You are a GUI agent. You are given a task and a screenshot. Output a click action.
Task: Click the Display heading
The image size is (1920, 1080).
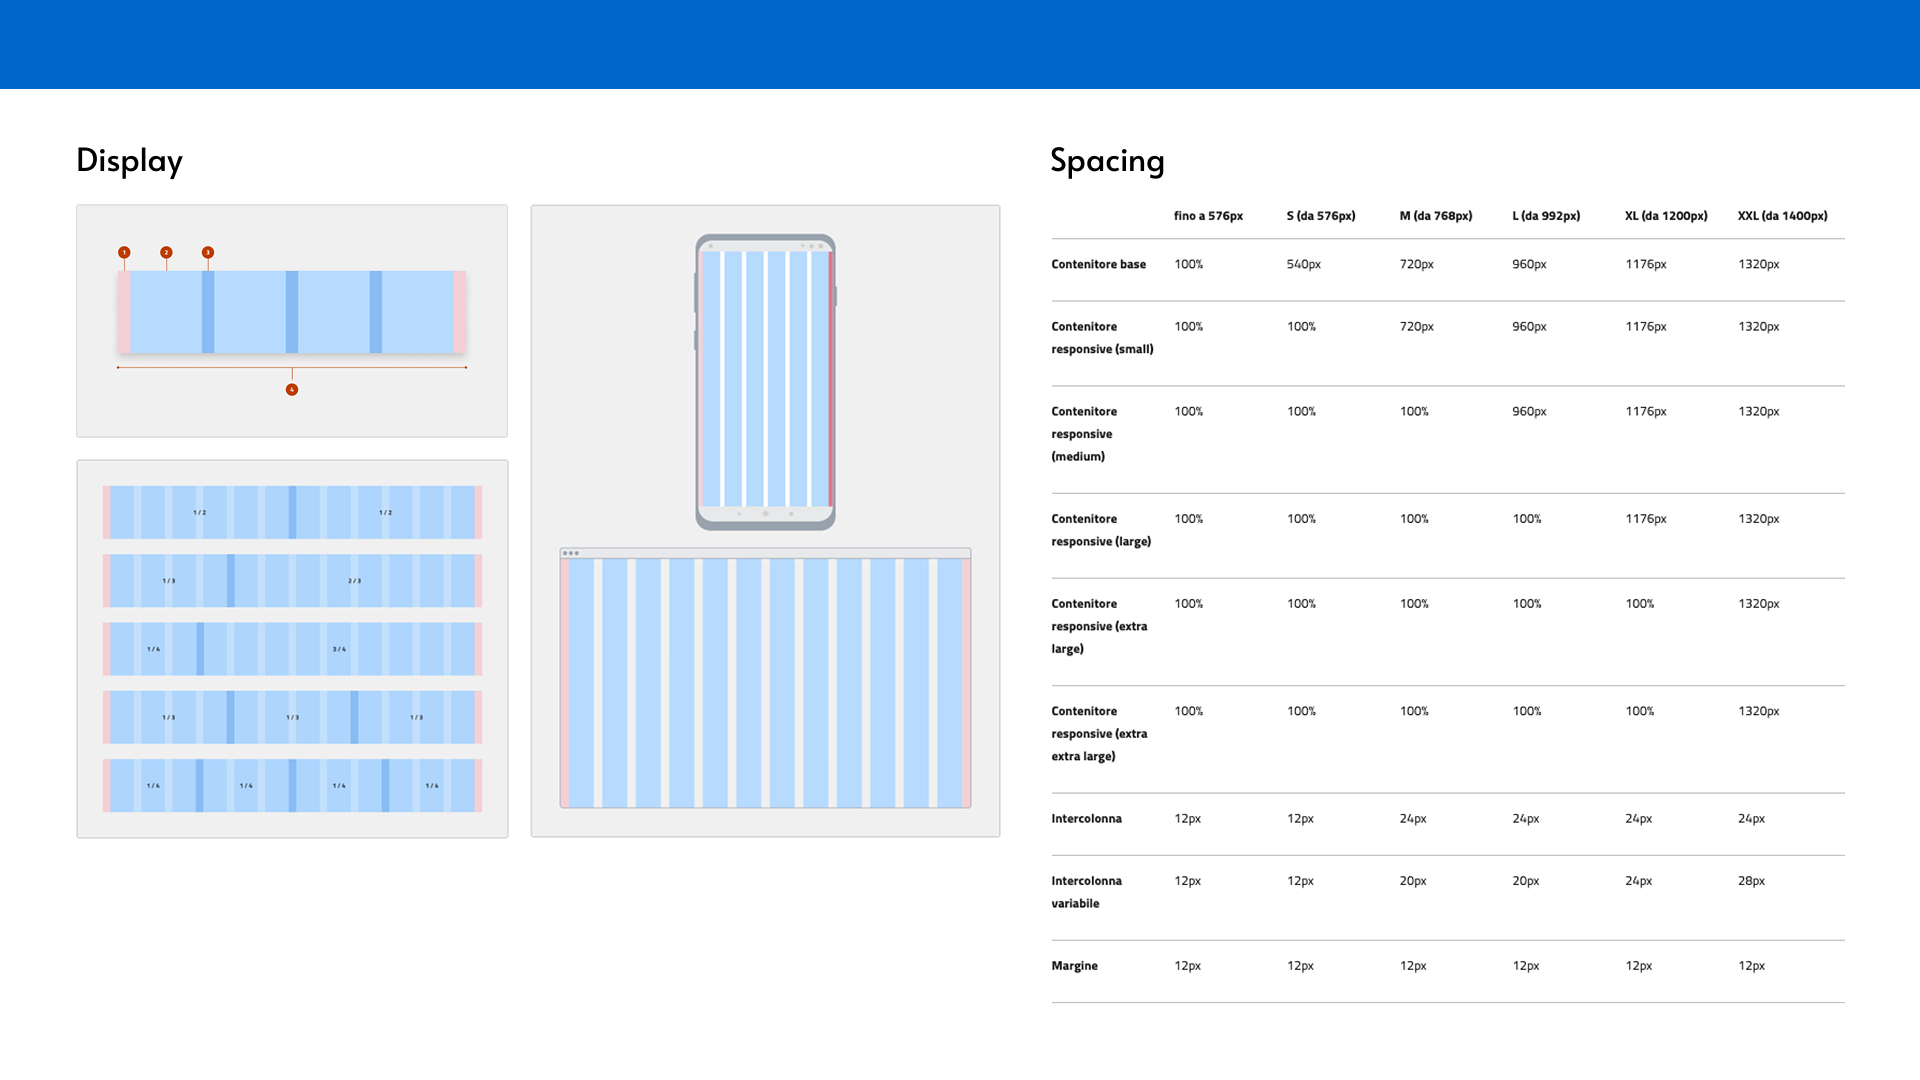pos(129,161)
